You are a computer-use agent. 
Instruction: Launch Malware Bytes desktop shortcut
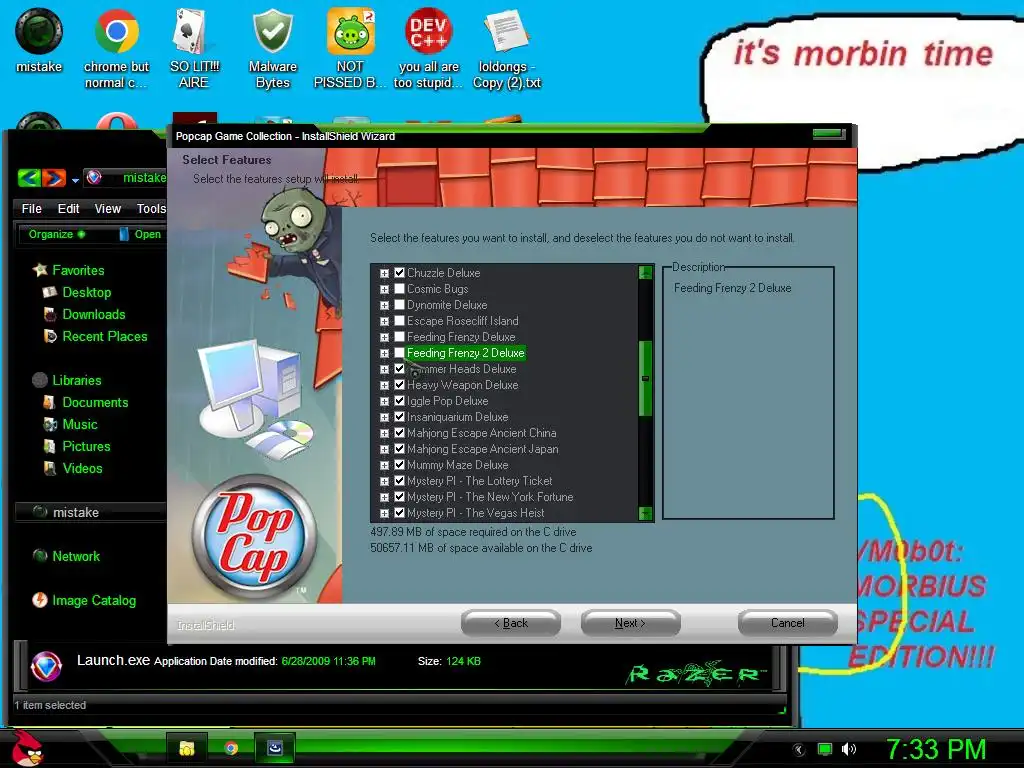272,49
